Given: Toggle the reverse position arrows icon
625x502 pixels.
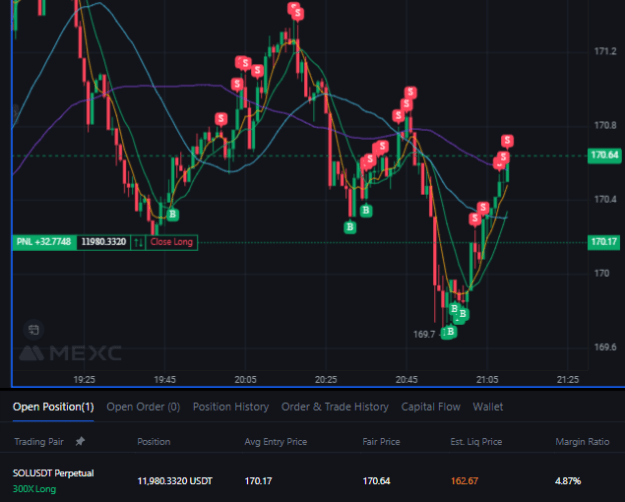Looking at the screenshot, I should click(138, 242).
